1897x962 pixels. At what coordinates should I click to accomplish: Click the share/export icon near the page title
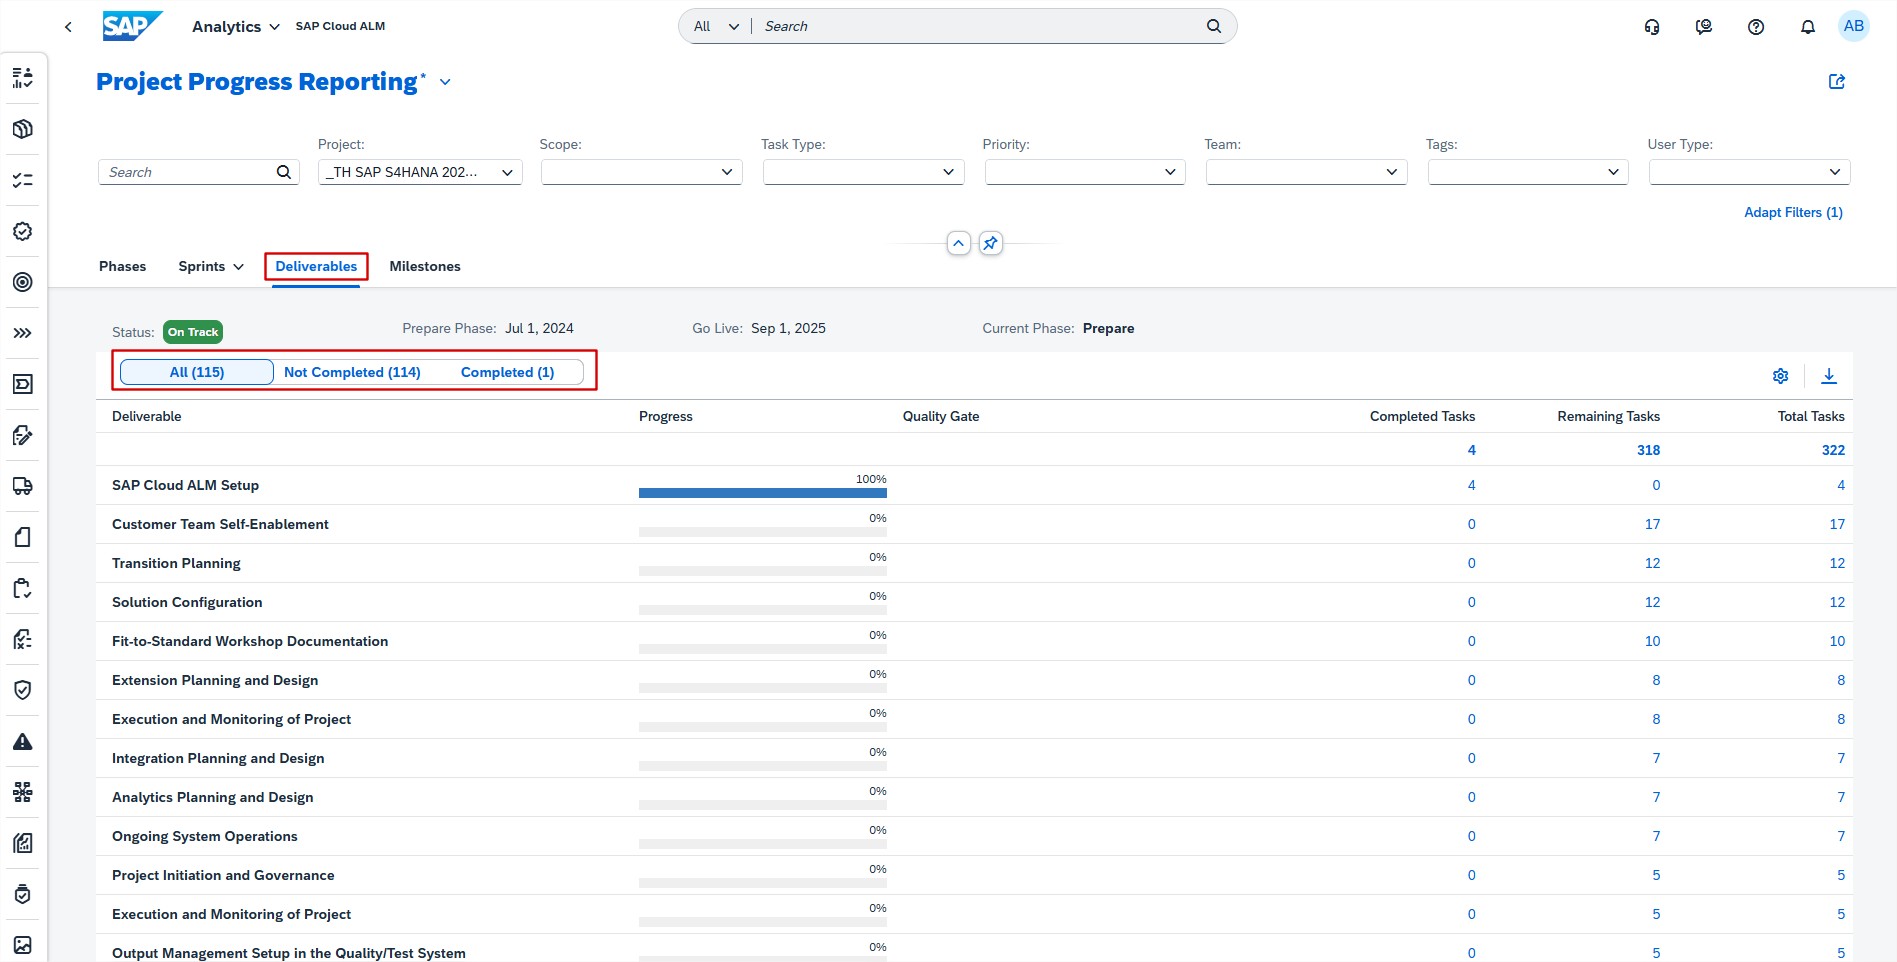coord(1836,82)
